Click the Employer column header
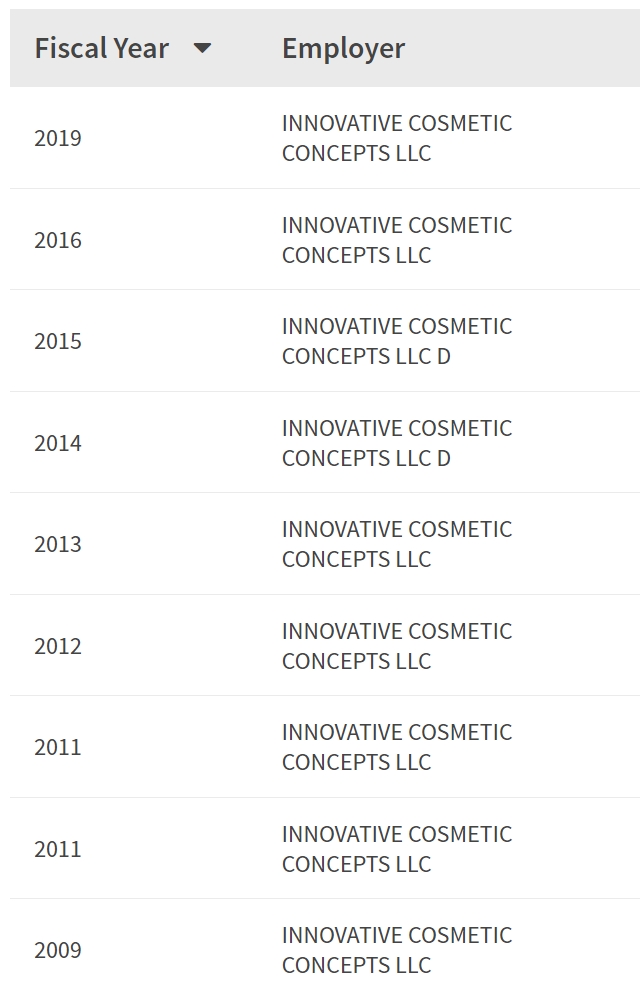 pyautogui.click(x=343, y=48)
